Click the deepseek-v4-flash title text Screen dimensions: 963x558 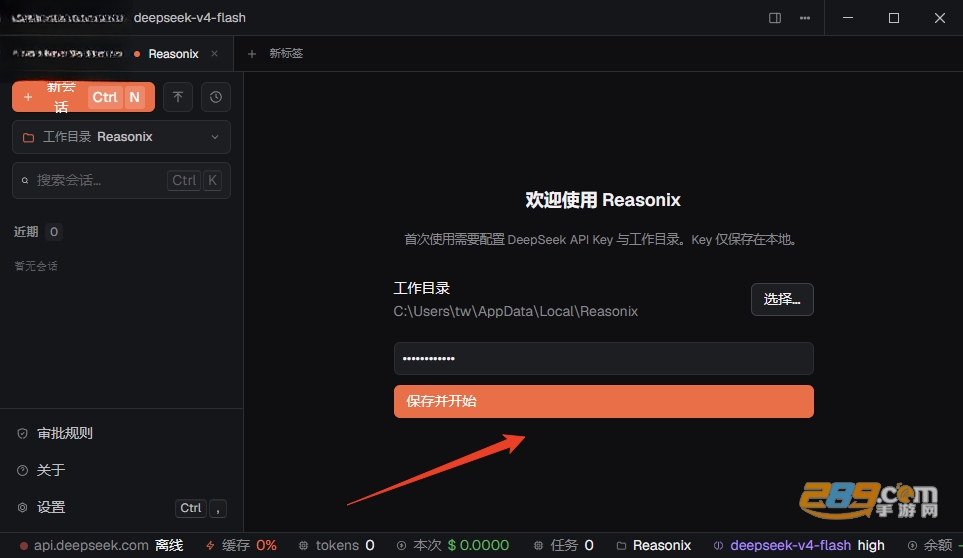pos(190,18)
